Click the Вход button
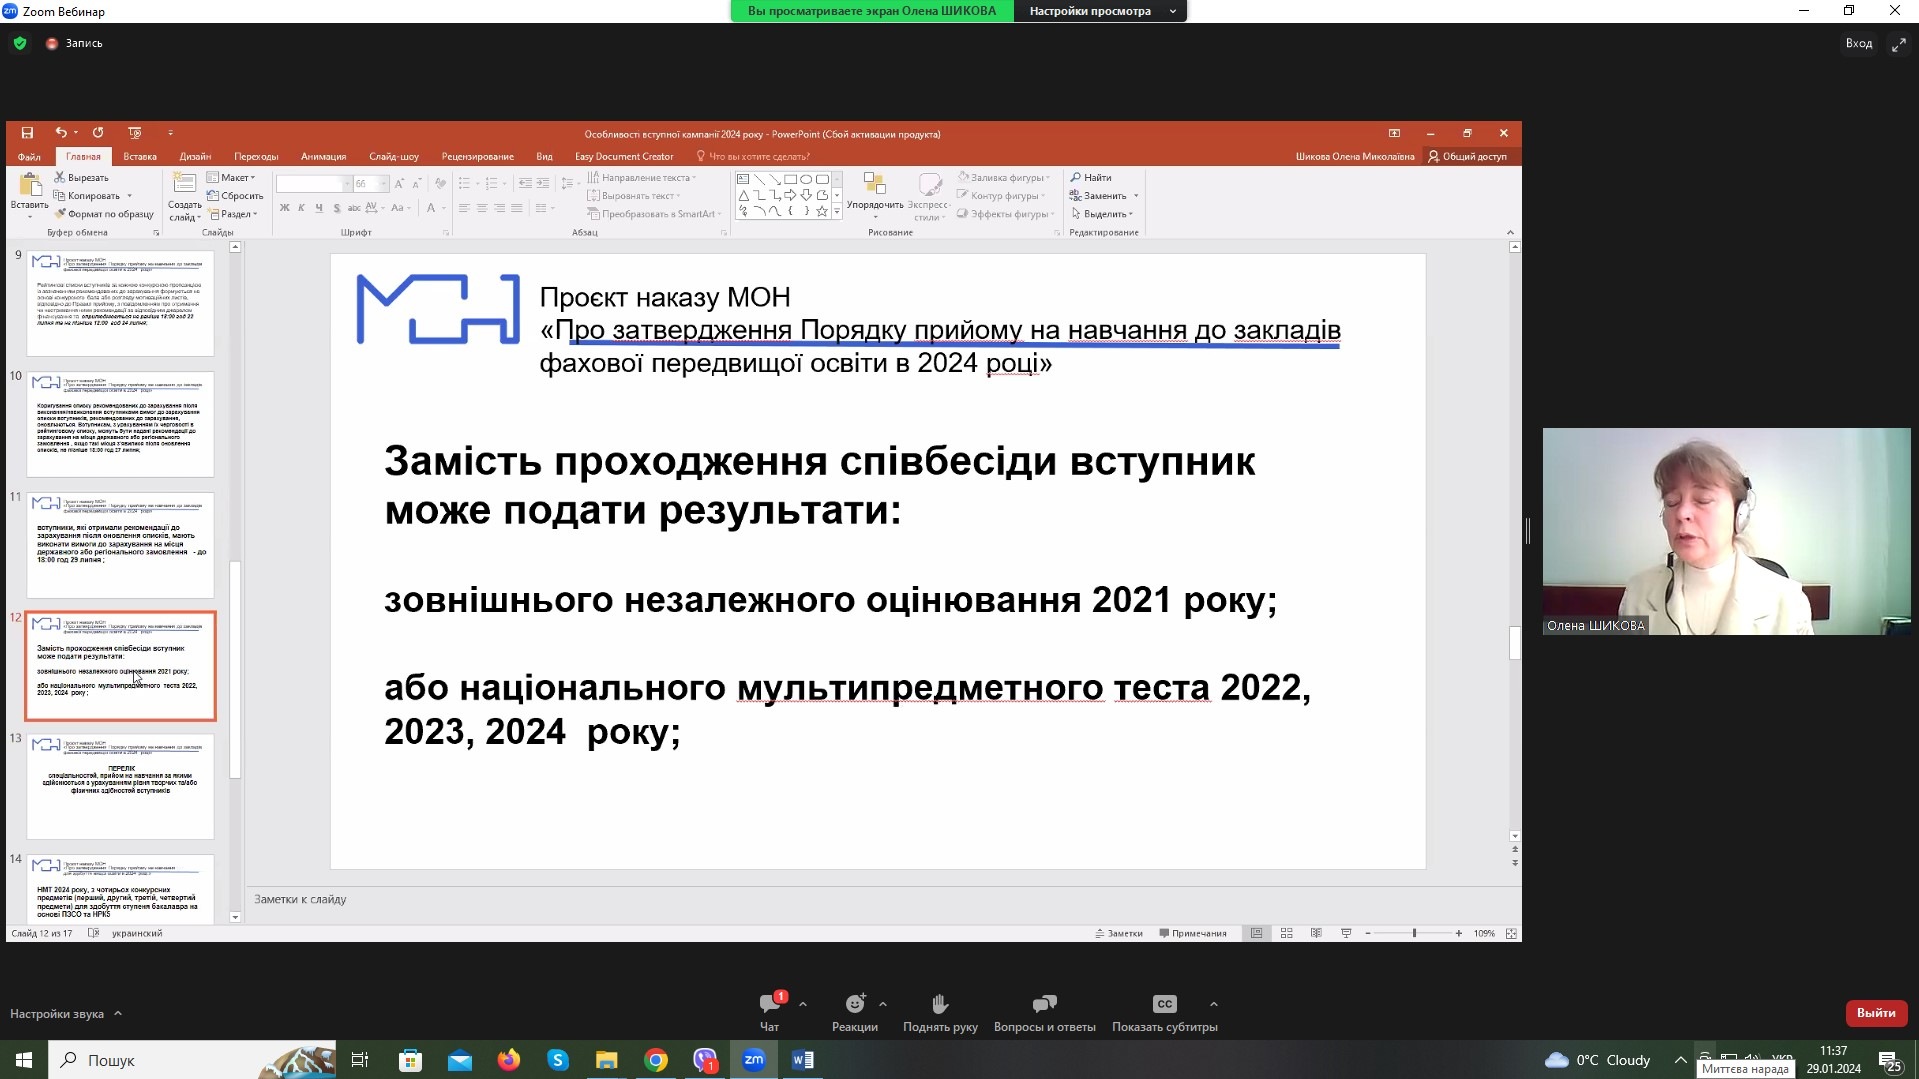The width and height of the screenshot is (1919, 1079). 1858,43
